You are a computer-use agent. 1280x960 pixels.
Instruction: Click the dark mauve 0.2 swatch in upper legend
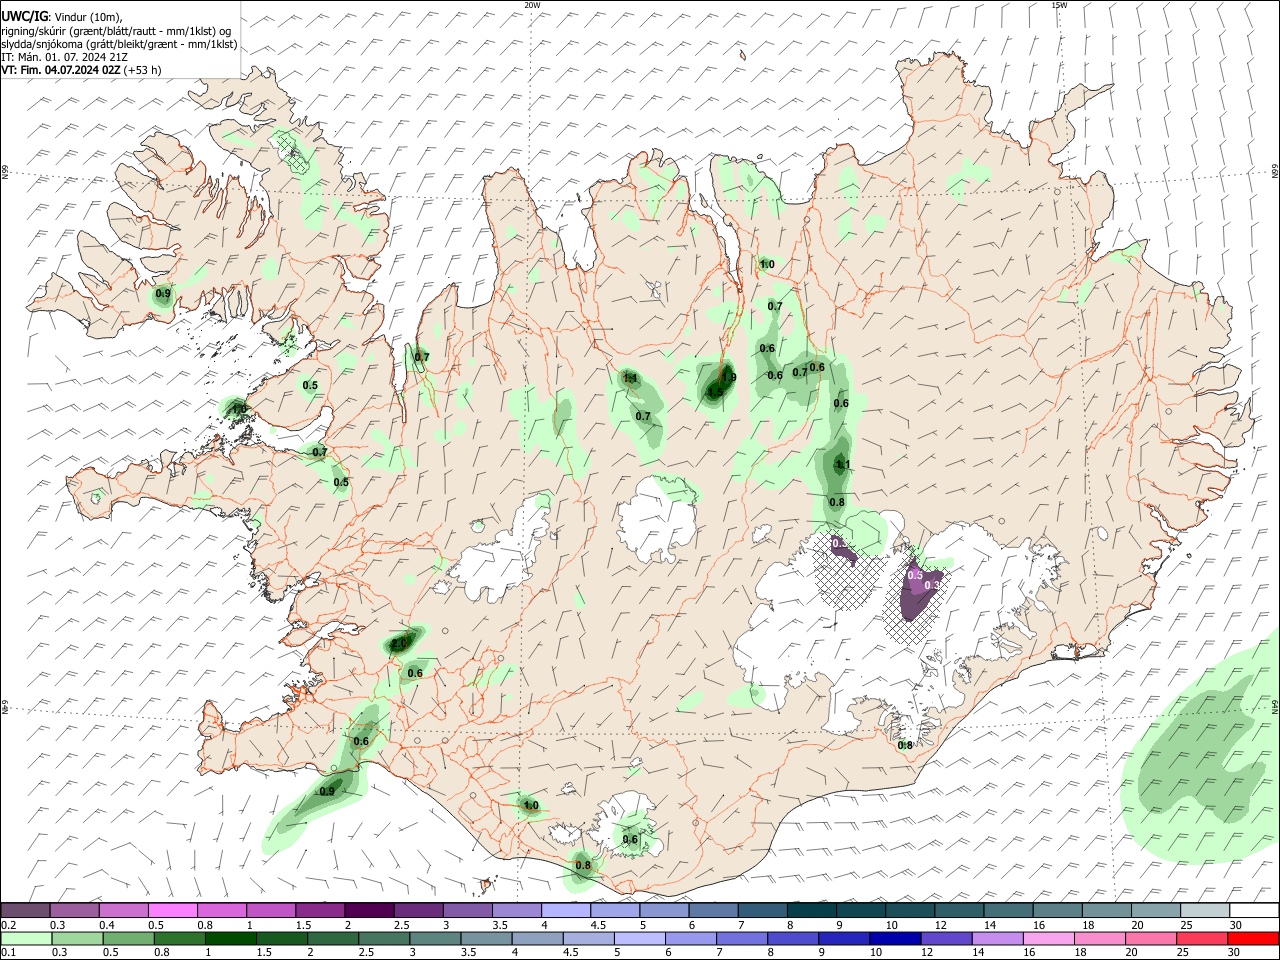coord(25,910)
